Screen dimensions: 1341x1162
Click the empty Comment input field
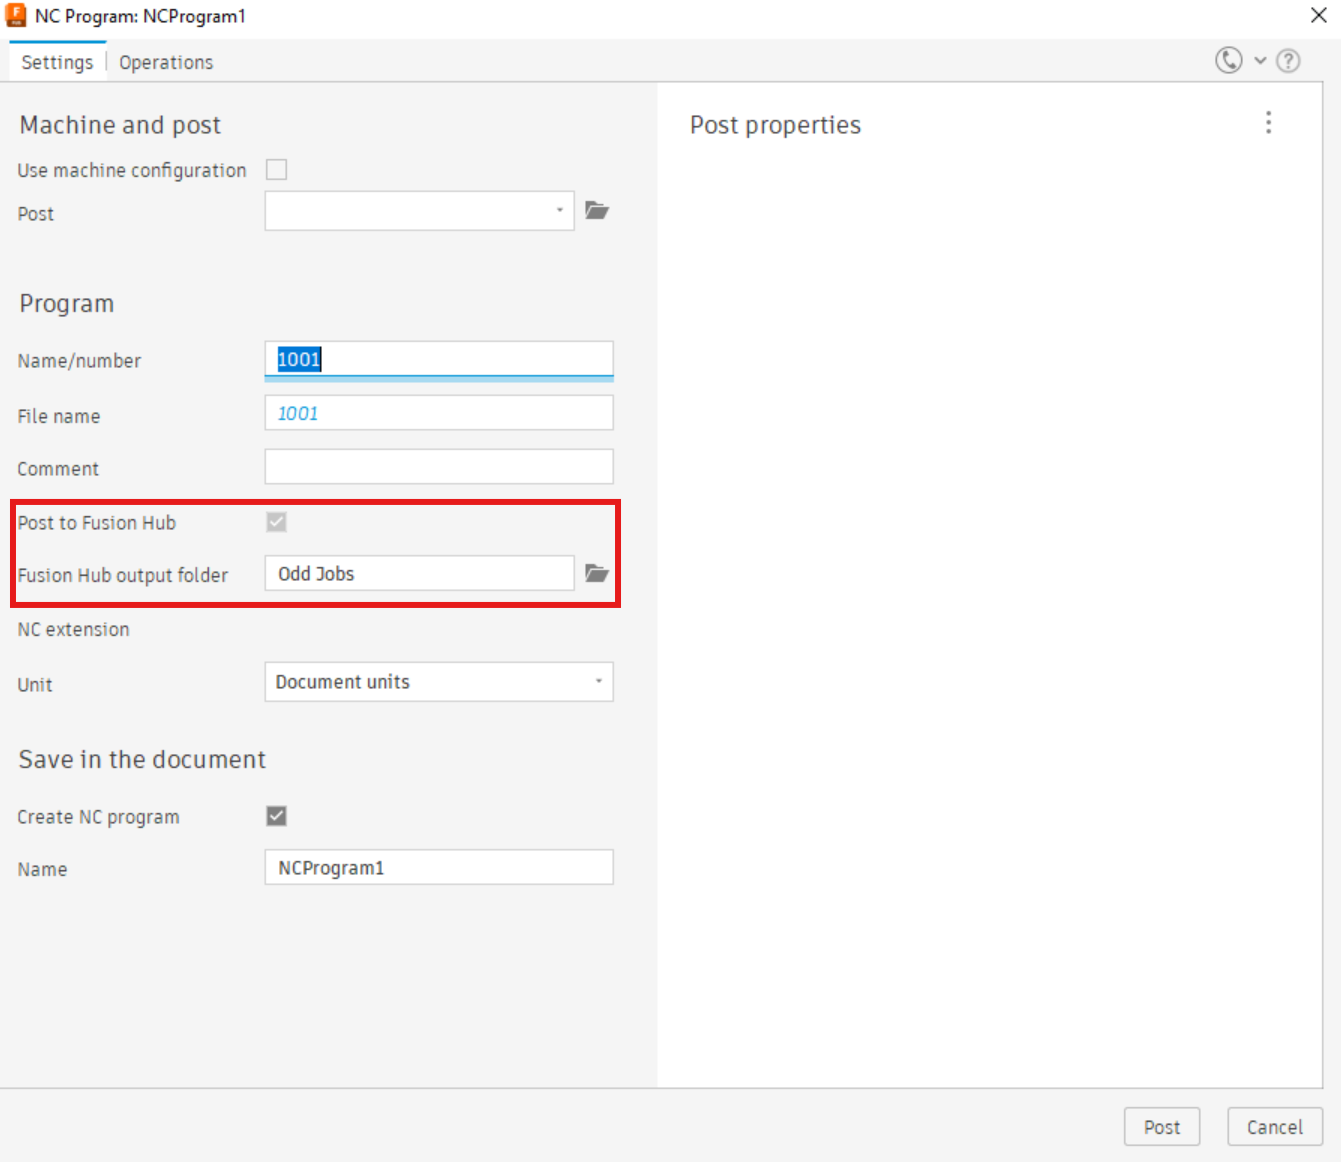[x=439, y=467]
